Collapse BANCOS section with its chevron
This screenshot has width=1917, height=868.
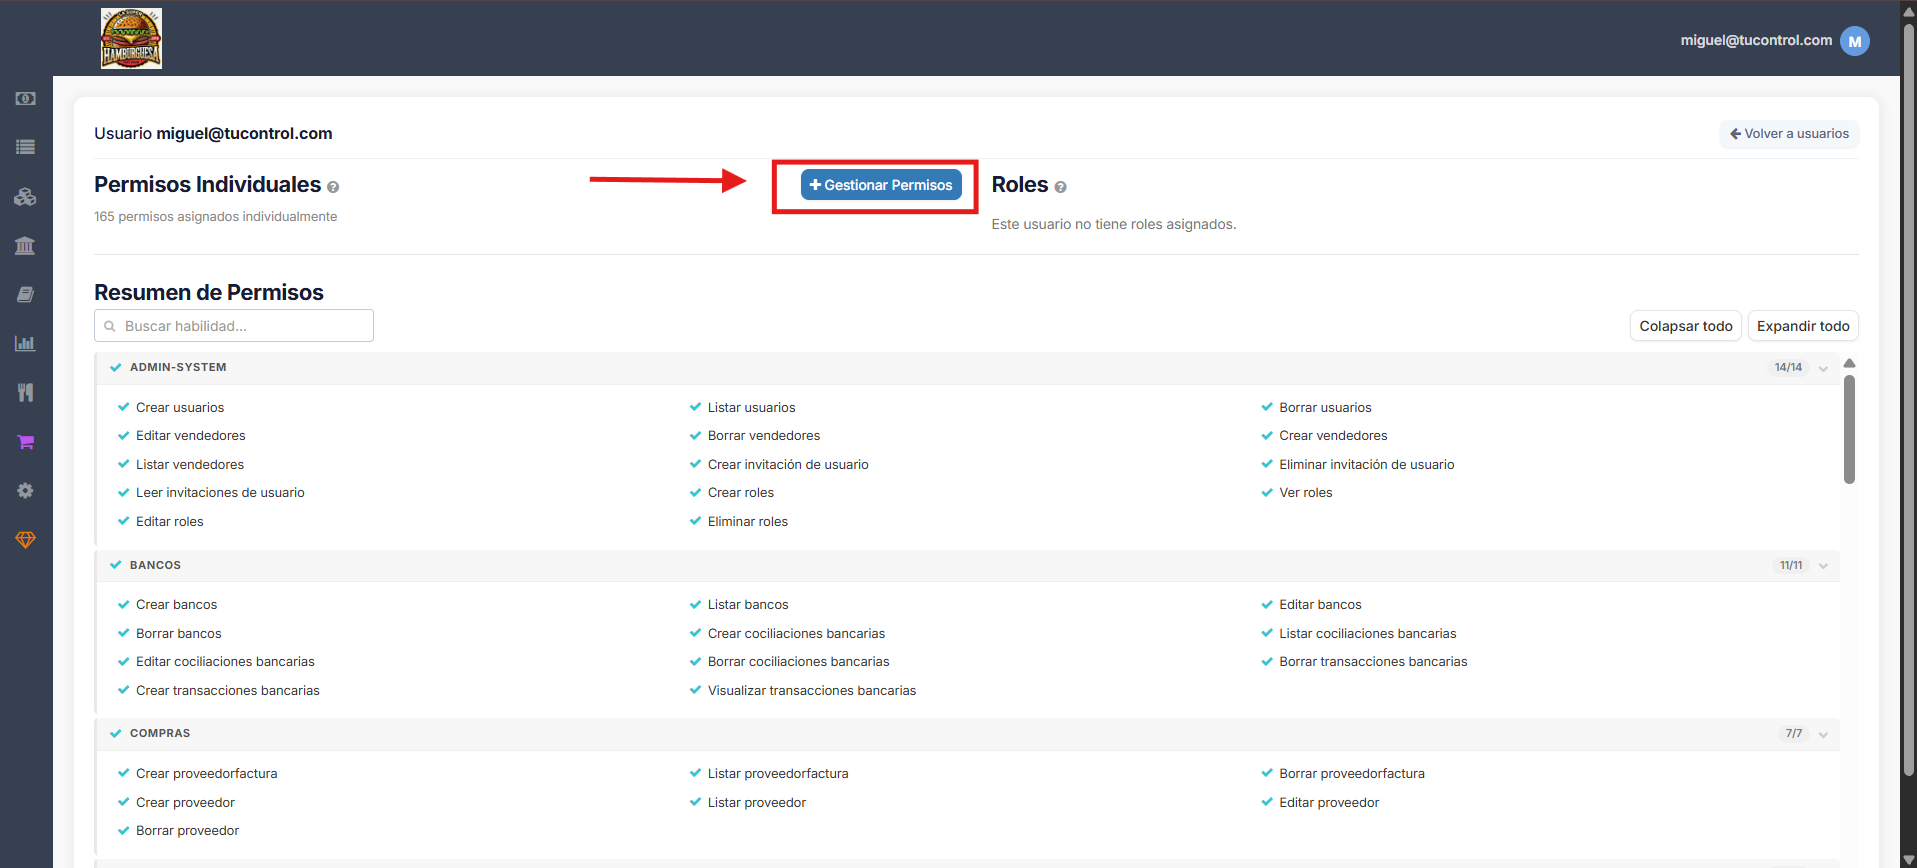1823,566
